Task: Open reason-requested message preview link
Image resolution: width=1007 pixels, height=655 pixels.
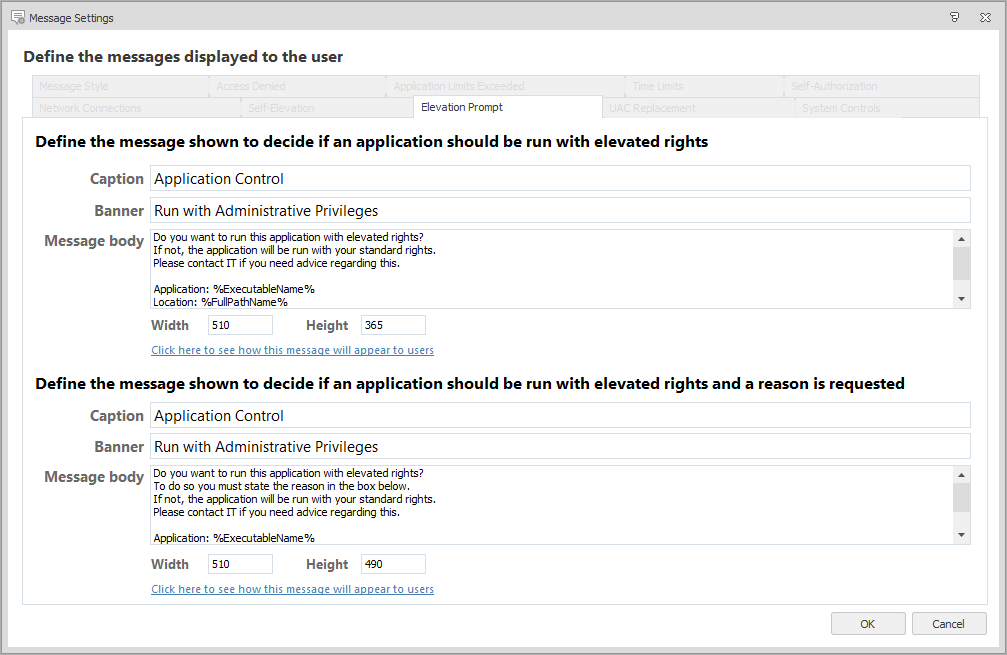Action: click(x=292, y=589)
